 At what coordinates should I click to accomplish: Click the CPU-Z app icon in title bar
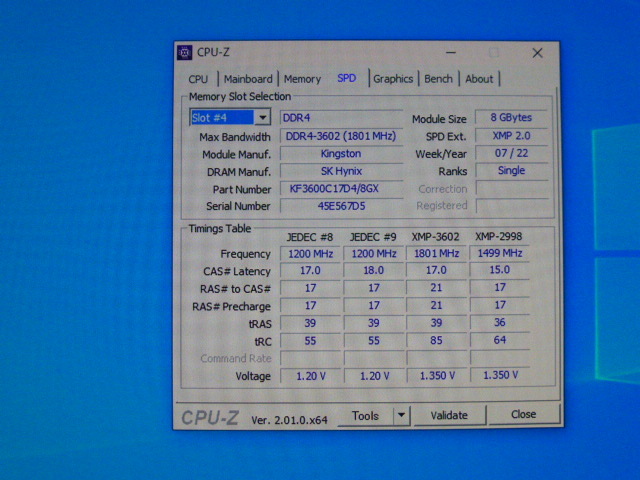click(184, 52)
